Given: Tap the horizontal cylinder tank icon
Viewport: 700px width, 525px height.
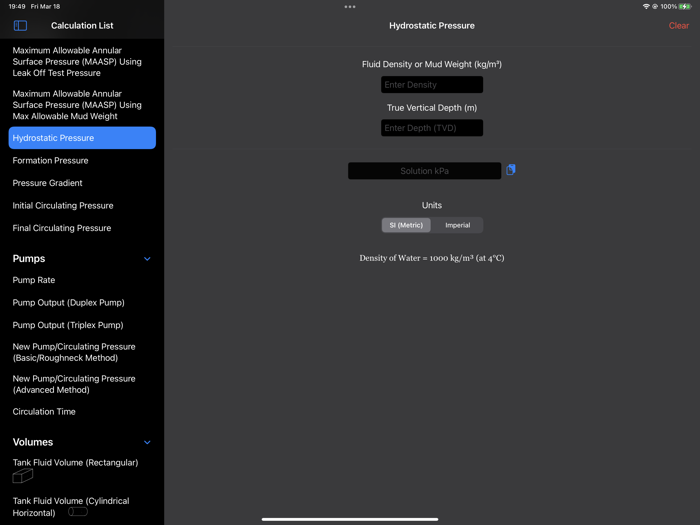Looking at the screenshot, I should (78, 512).
